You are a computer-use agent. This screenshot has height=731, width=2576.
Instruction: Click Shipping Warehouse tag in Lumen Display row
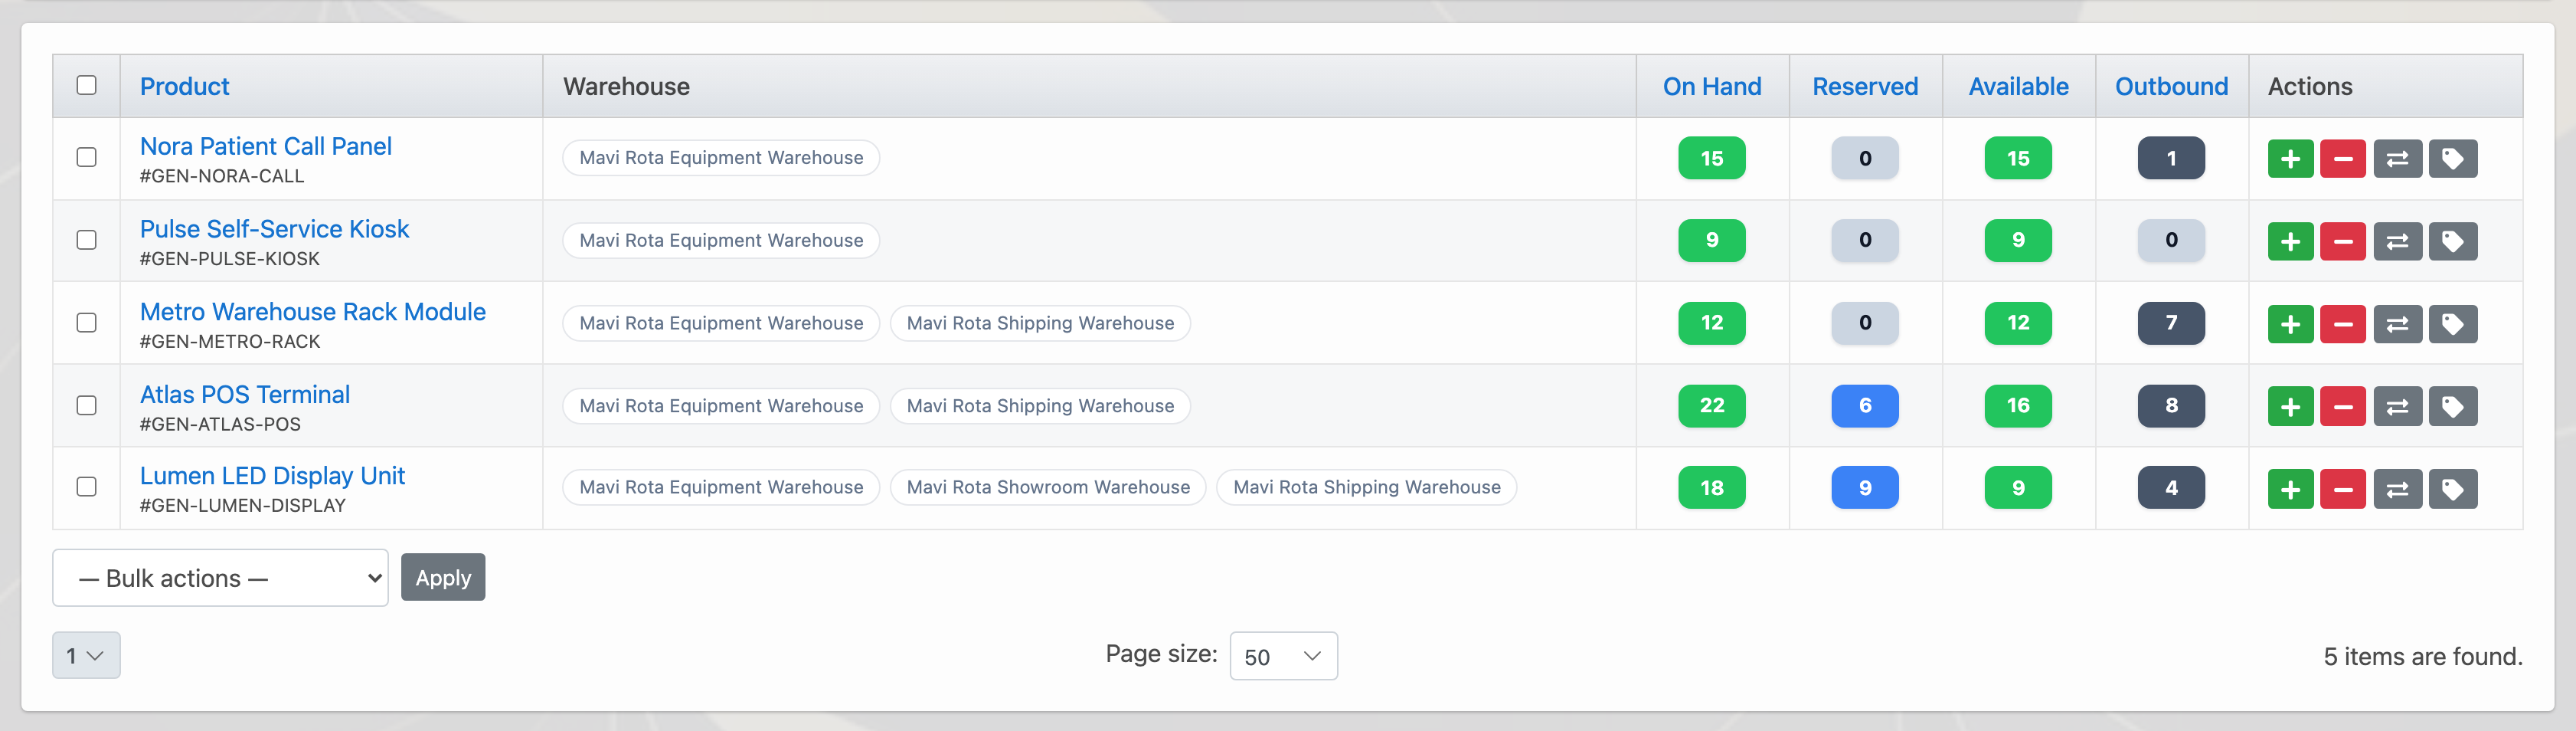coord(1367,487)
